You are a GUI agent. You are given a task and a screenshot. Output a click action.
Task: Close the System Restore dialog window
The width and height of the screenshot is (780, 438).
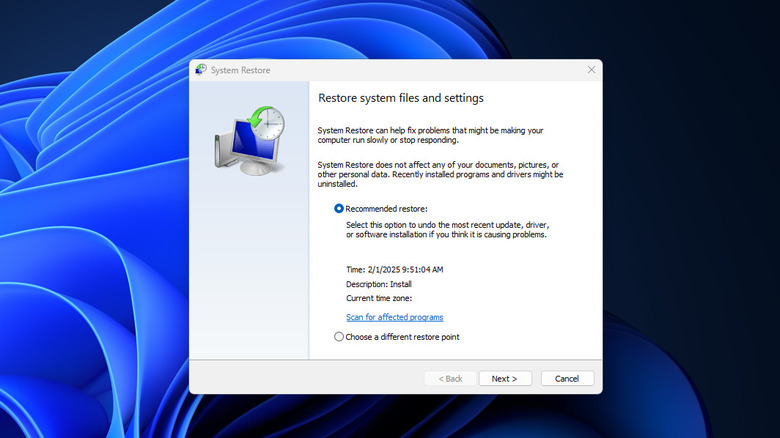[591, 70]
